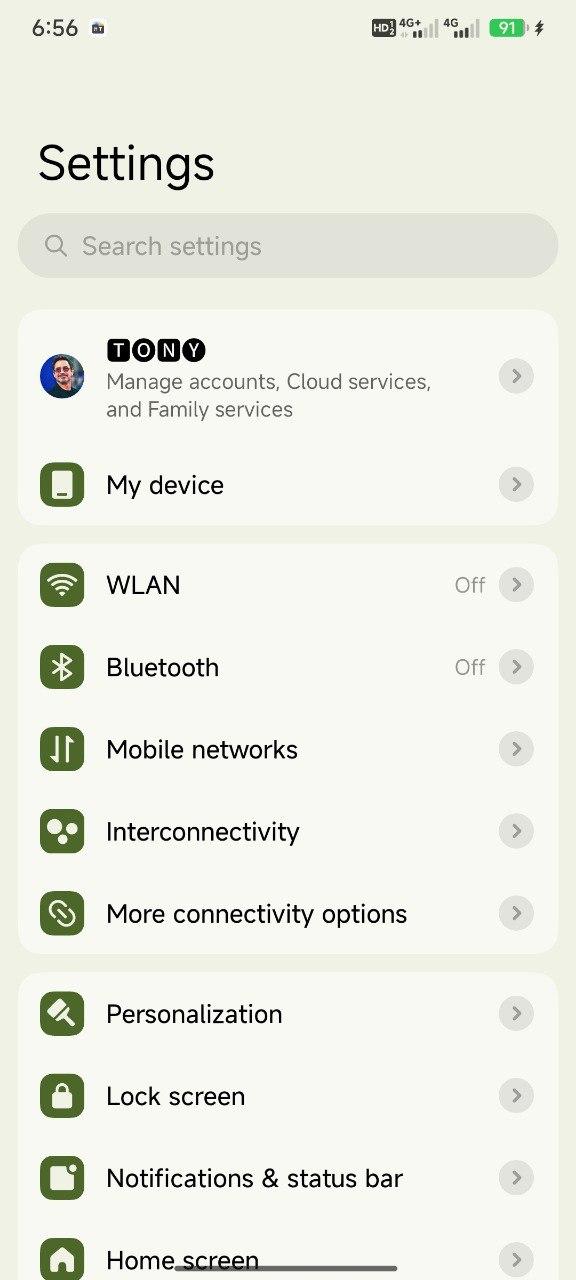Viewport: 576px width, 1280px height.
Task: Tap the Bluetooth symbol icon
Action: (x=62, y=667)
